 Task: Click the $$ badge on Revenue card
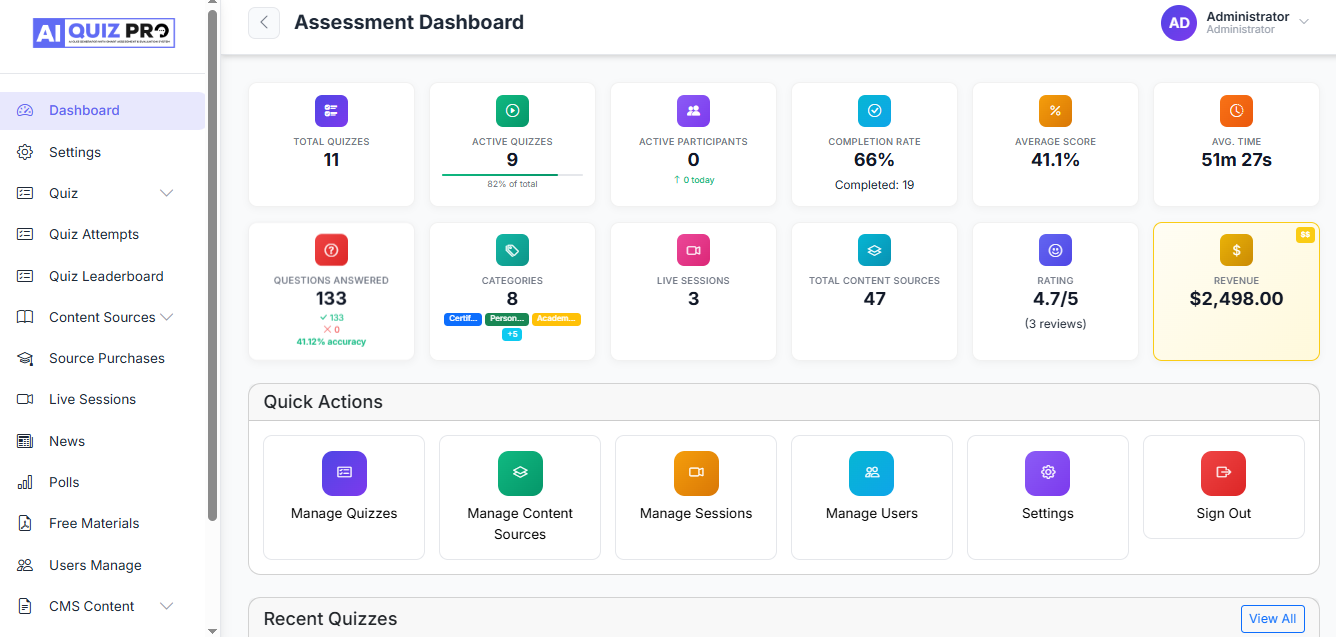pos(1305,235)
